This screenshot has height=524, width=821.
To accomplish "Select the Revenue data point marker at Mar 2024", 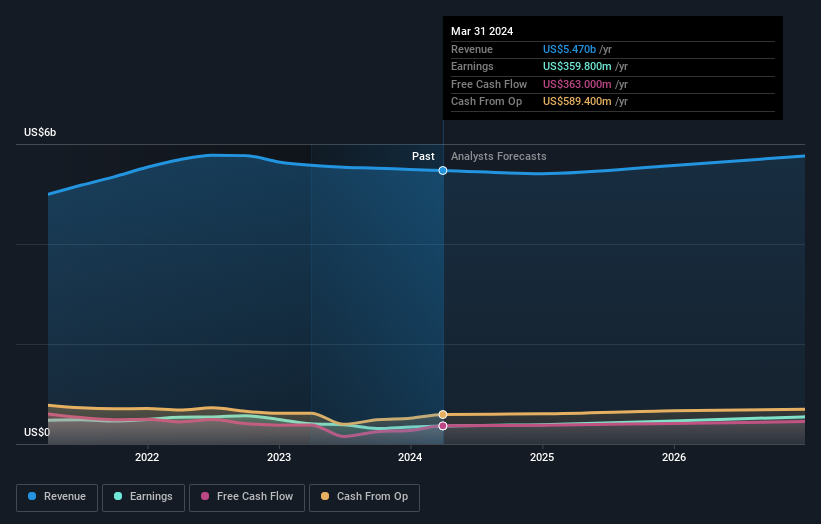I will click(443, 171).
